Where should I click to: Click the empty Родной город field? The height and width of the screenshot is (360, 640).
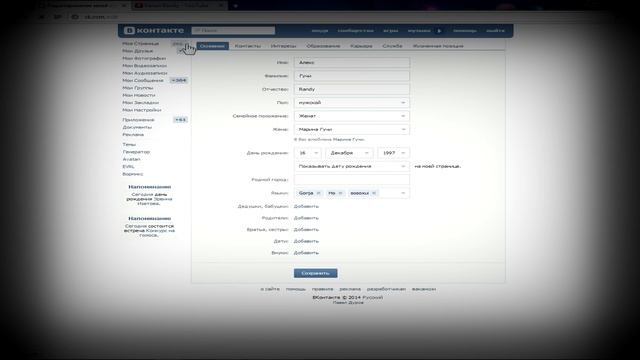pyautogui.click(x=352, y=180)
